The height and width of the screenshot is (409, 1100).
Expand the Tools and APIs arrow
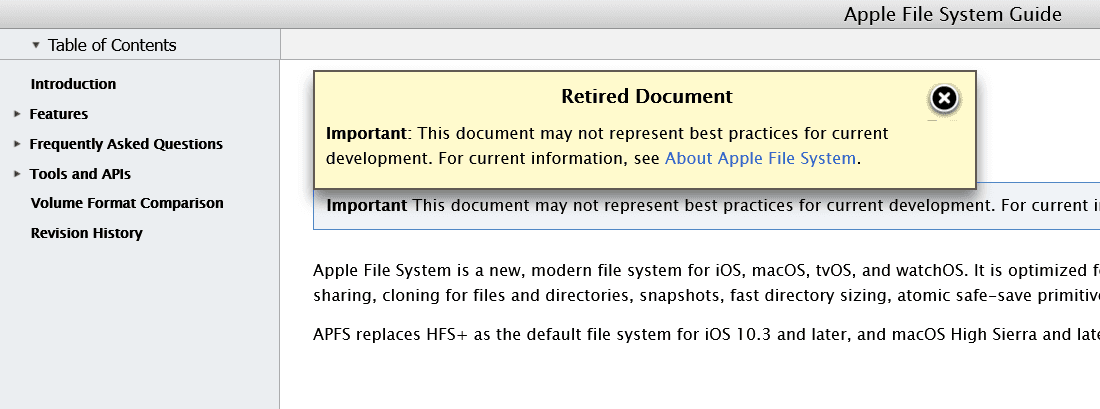click(x=18, y=174)
